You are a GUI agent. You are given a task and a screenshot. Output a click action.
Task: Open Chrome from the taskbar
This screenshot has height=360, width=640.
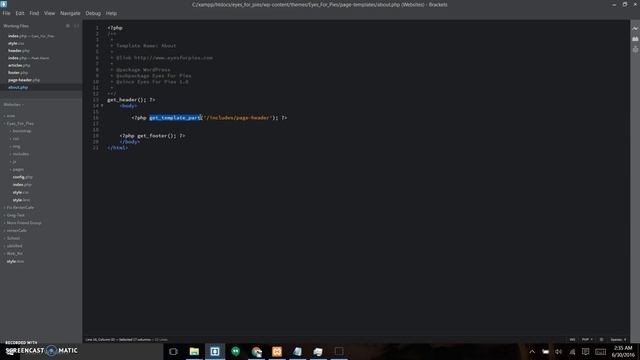[x=256, y=351]
